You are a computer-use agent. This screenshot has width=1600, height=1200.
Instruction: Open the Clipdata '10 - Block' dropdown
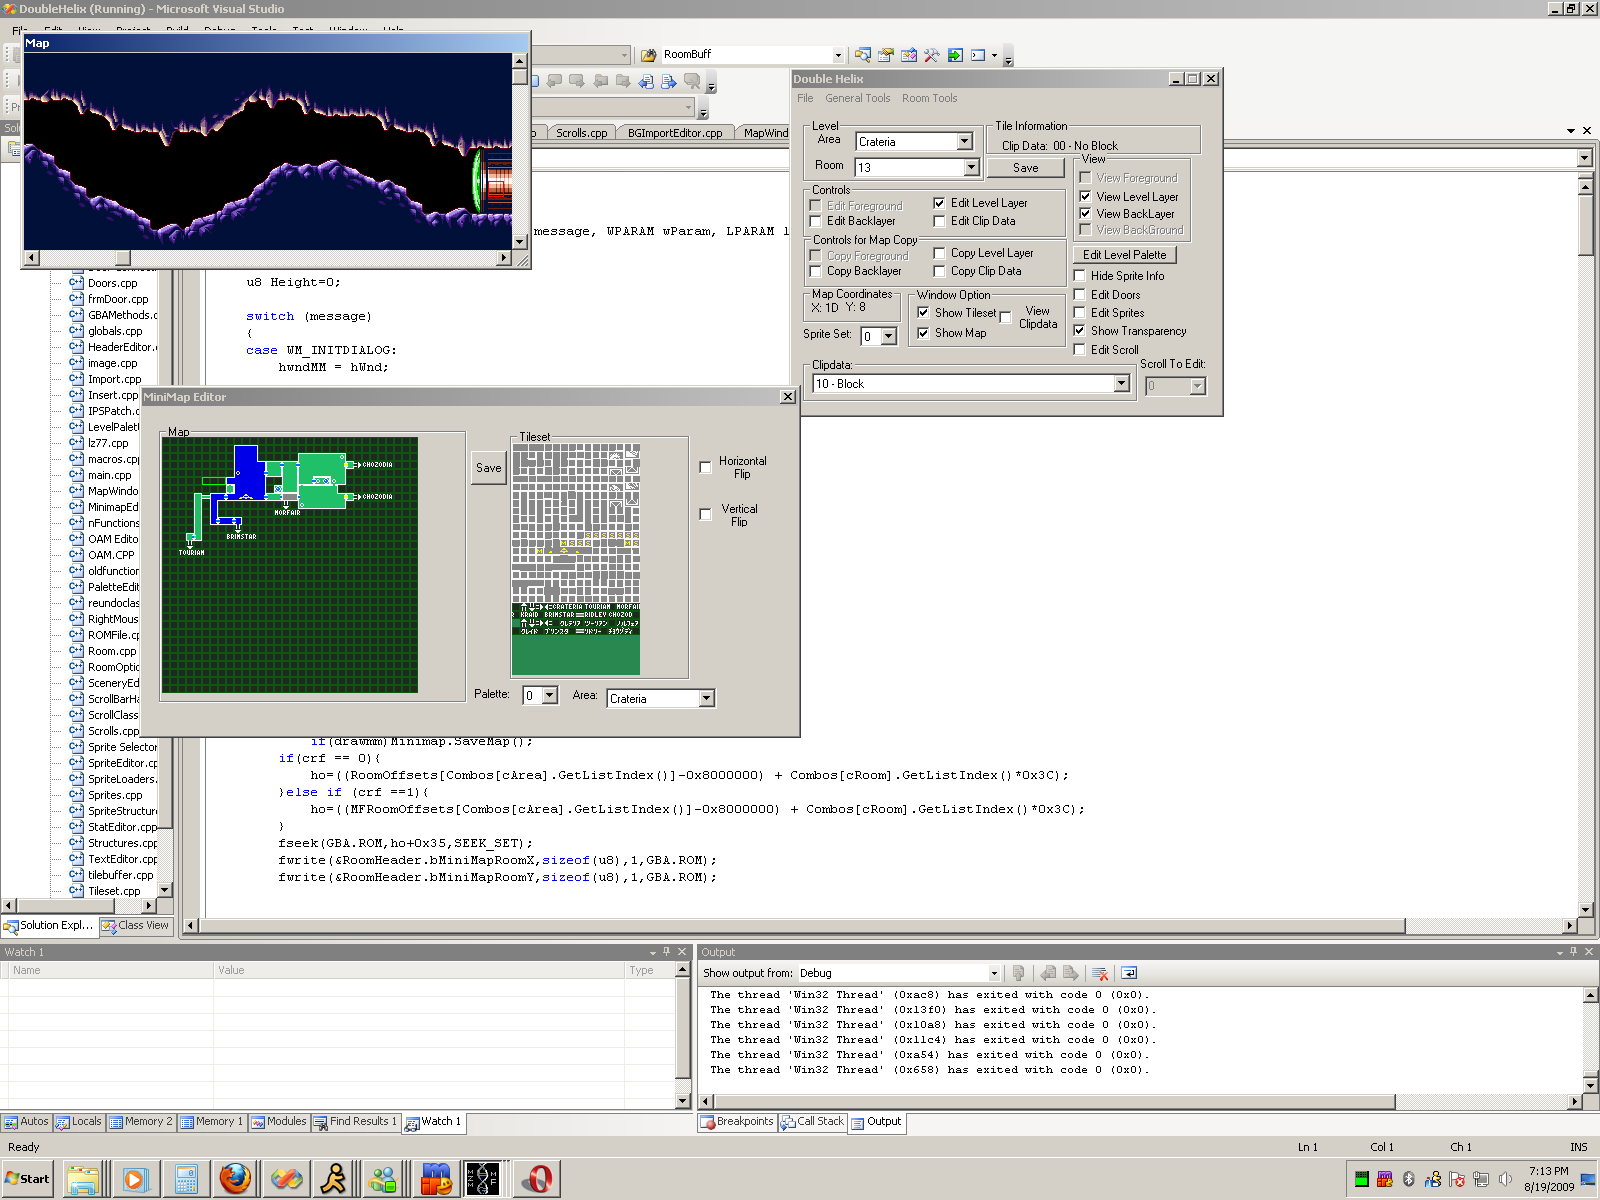coord(1121,384)
